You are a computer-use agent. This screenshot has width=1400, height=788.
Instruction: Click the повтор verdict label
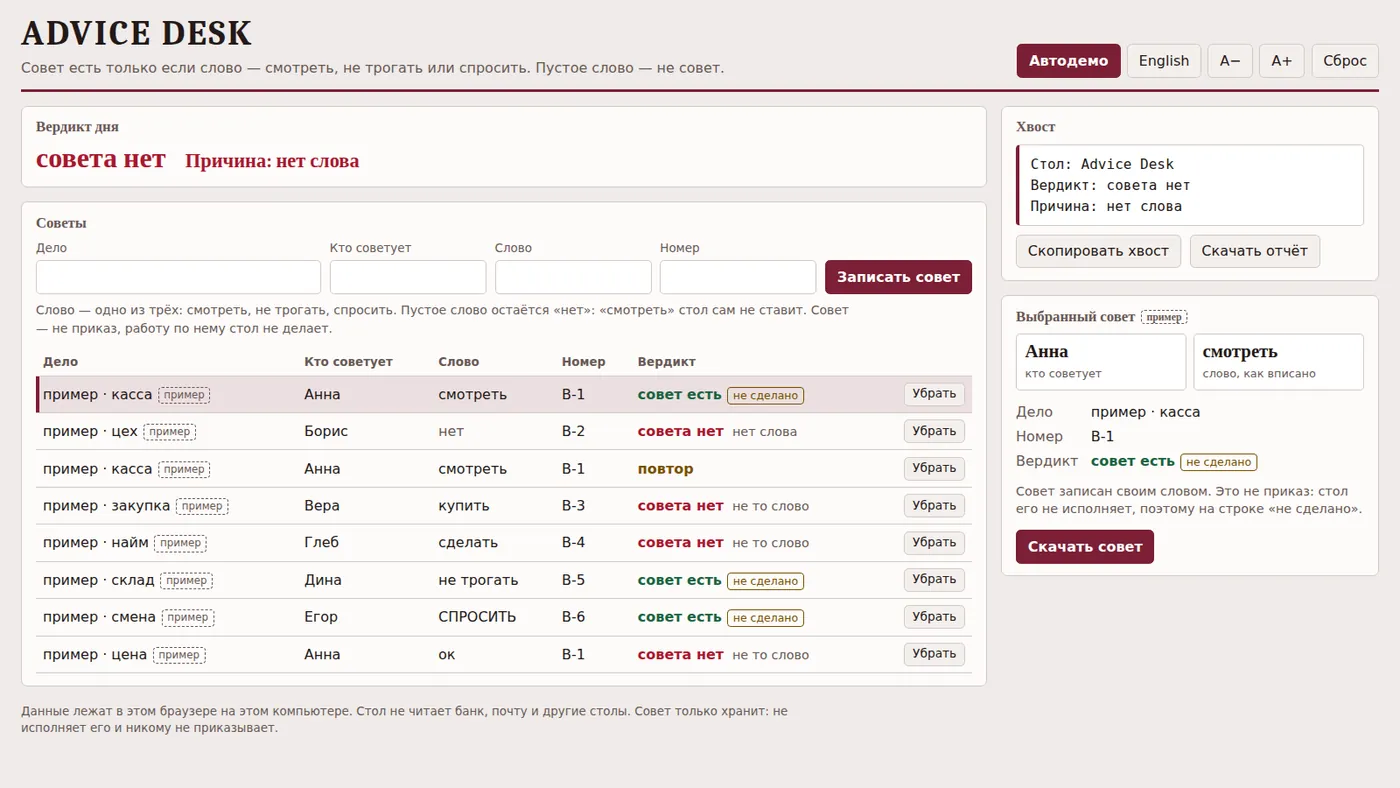pyautogui.click(x=665, y=469)
